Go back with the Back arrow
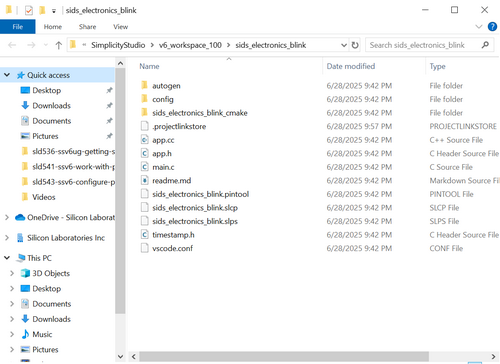 (x=12, y=45)
